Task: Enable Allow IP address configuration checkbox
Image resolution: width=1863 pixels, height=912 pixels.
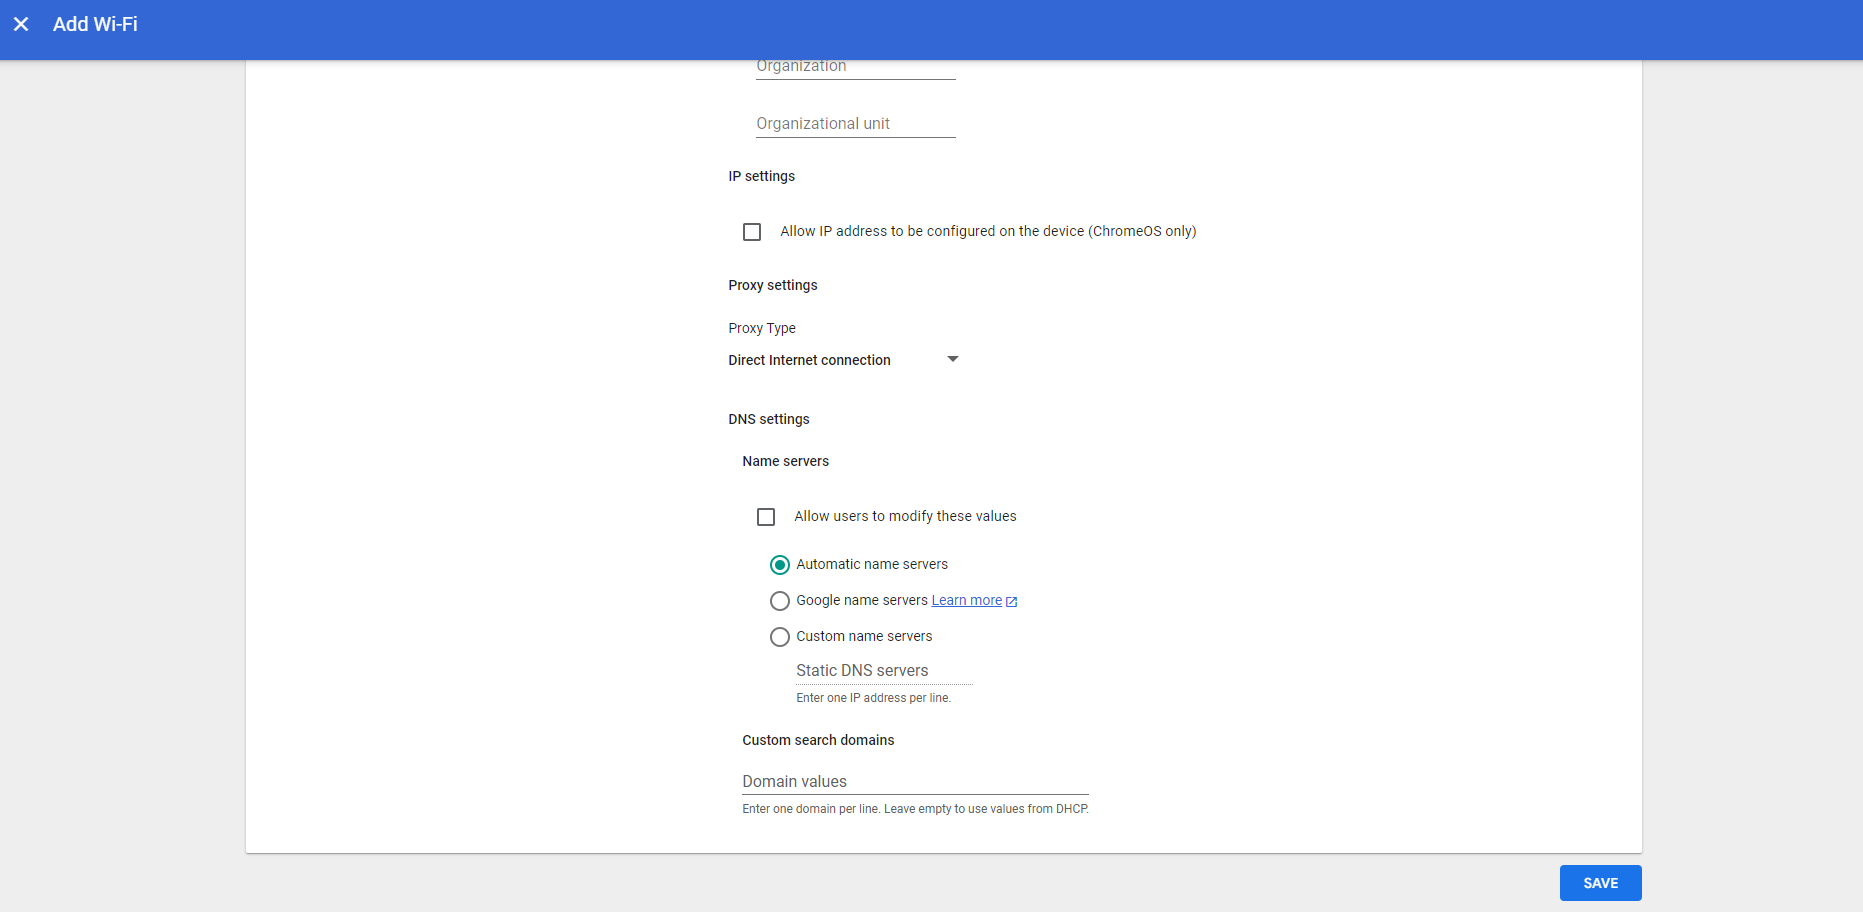Action: pos(752,232)
